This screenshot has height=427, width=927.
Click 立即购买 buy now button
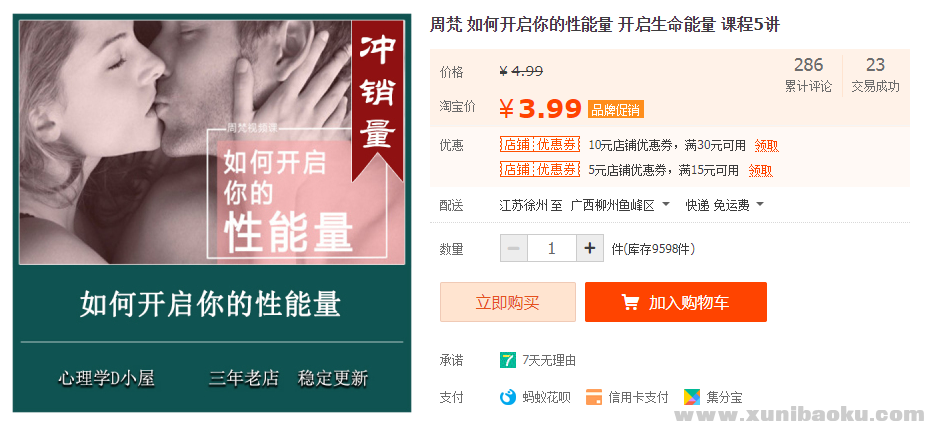(x=508, y=302)
